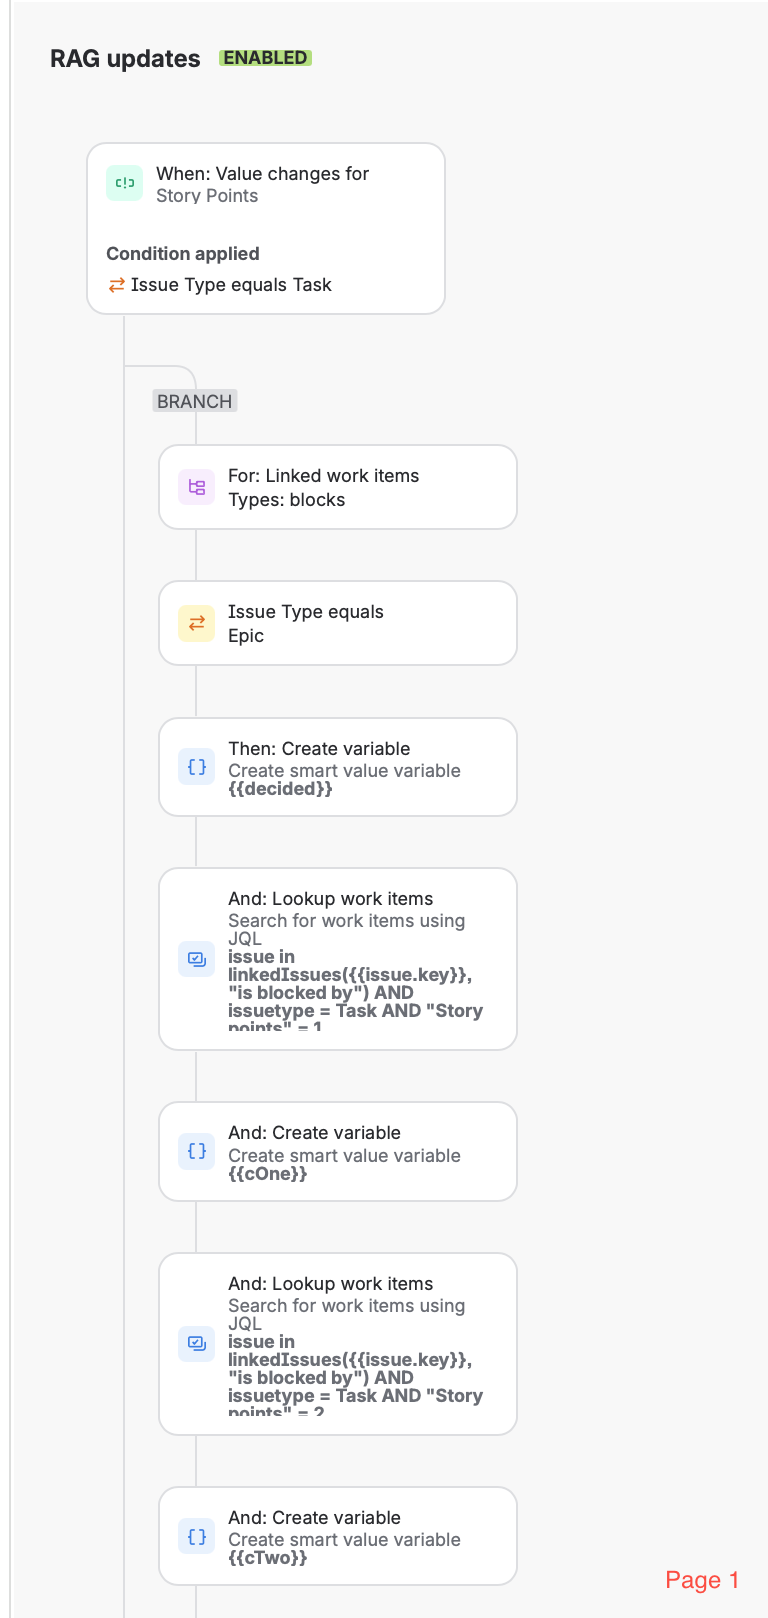768x1618 pixels.
Task: Click the orange condition arrows icon before Issue Type equals Task
Action: pos(117,285)
